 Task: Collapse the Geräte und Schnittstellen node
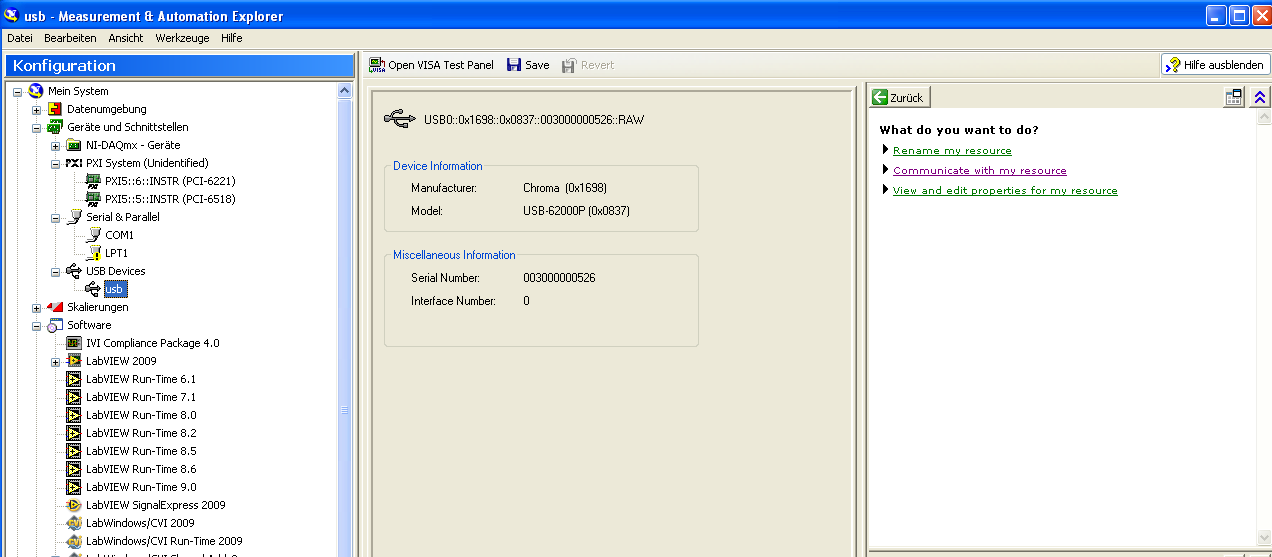pyautogui.click(x=36, y=127)
